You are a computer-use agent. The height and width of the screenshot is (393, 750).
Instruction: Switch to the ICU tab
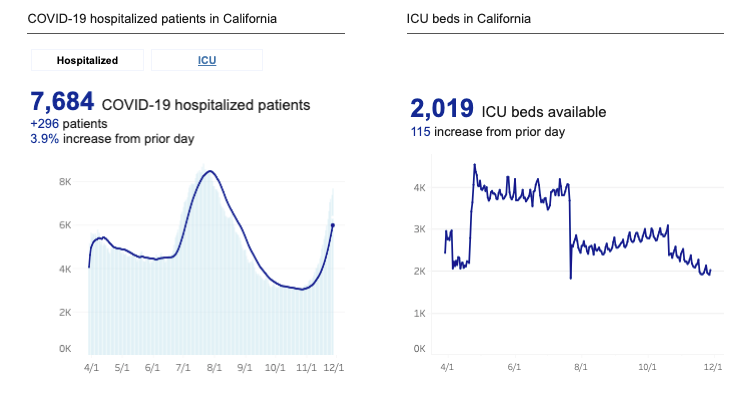[x=207, y=60]
